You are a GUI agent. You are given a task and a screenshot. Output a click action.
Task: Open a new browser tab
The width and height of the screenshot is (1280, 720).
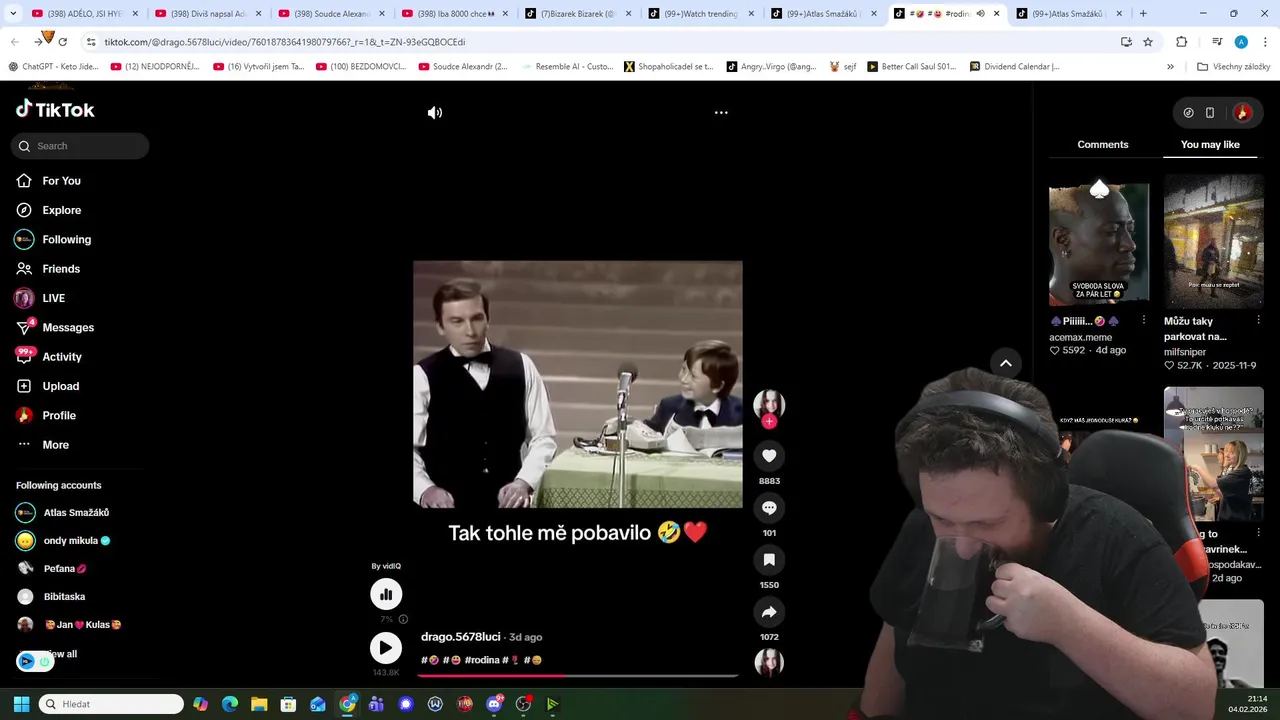pyautogui.click(x=1143, y=14)
